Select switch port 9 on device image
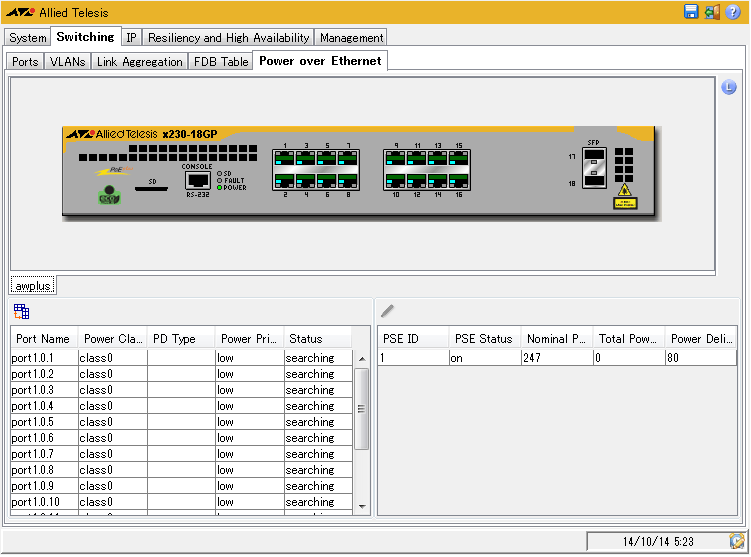 pyautogui.click(x=396, y=158)
